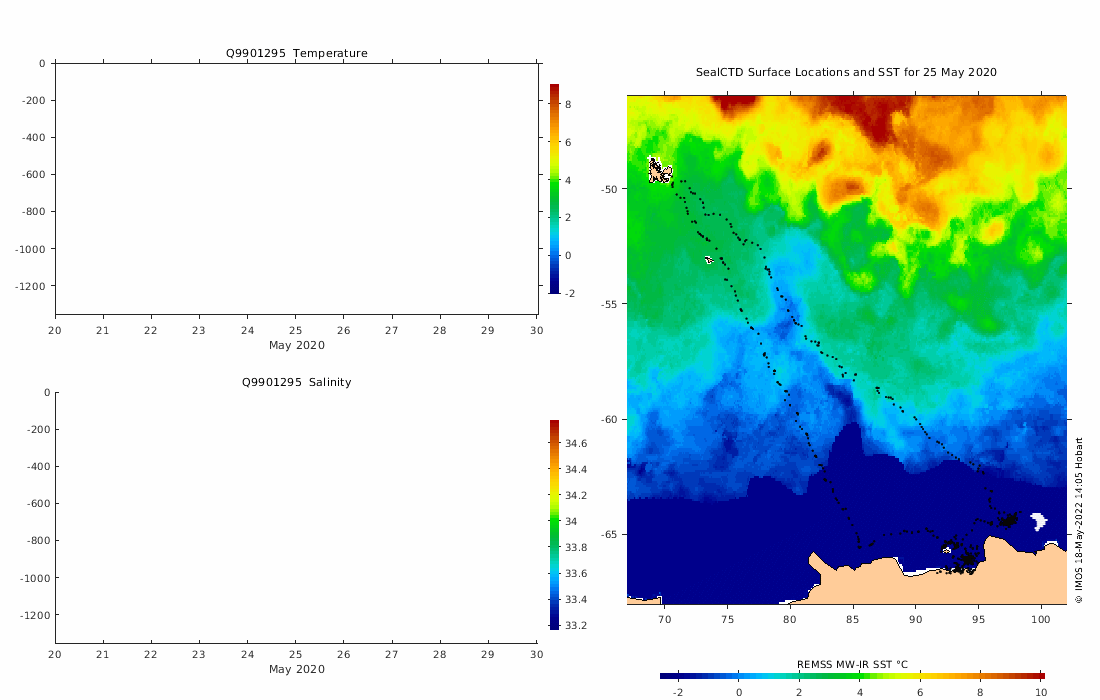
Task: Click the -2 label on Temperature color bar
Action: [569, 294]
